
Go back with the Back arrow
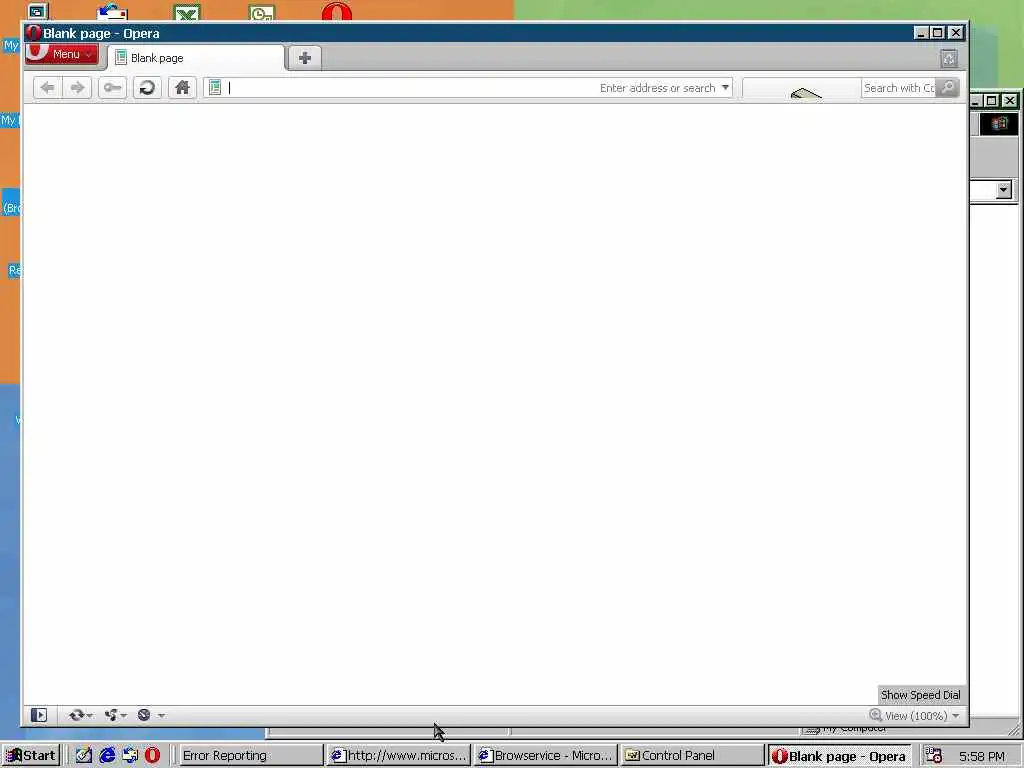click(x=47, y=88)
